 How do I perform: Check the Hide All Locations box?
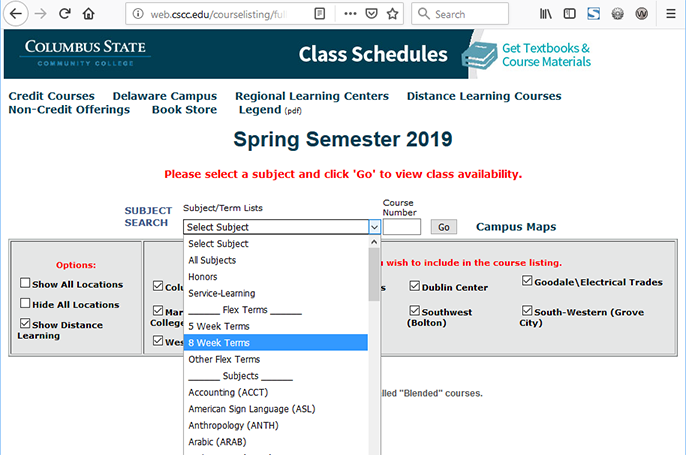pyautogui.click(x=25, y=303)
